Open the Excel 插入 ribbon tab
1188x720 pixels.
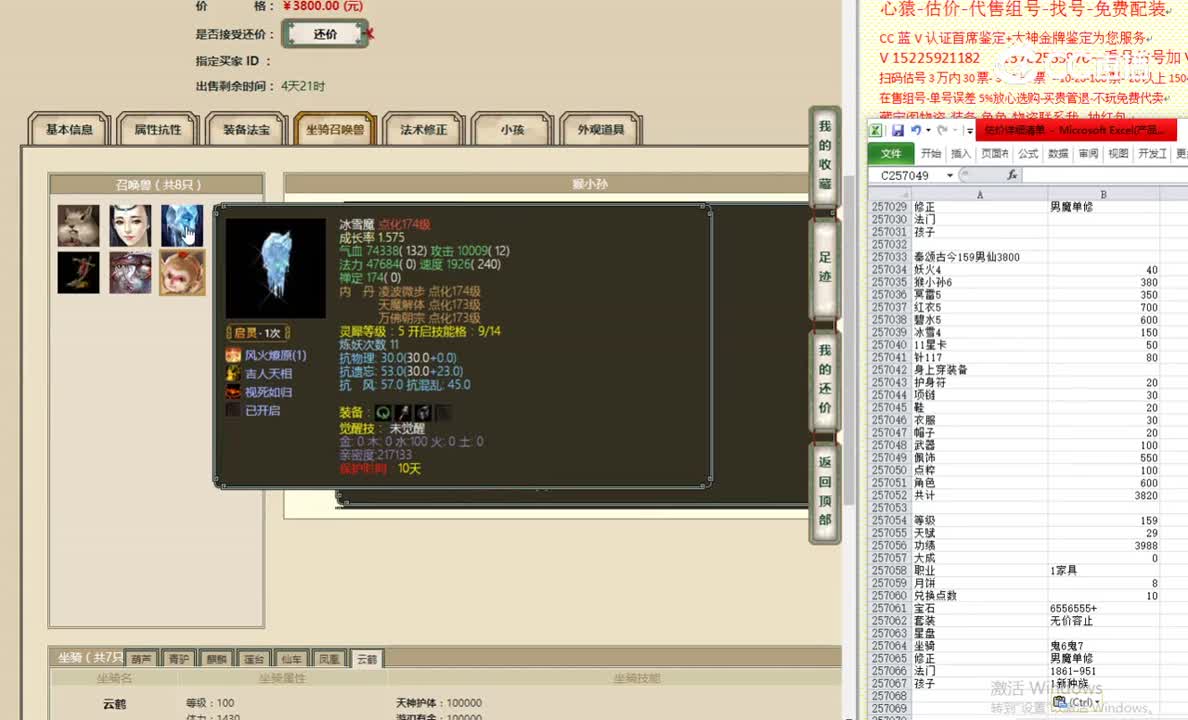961,153
